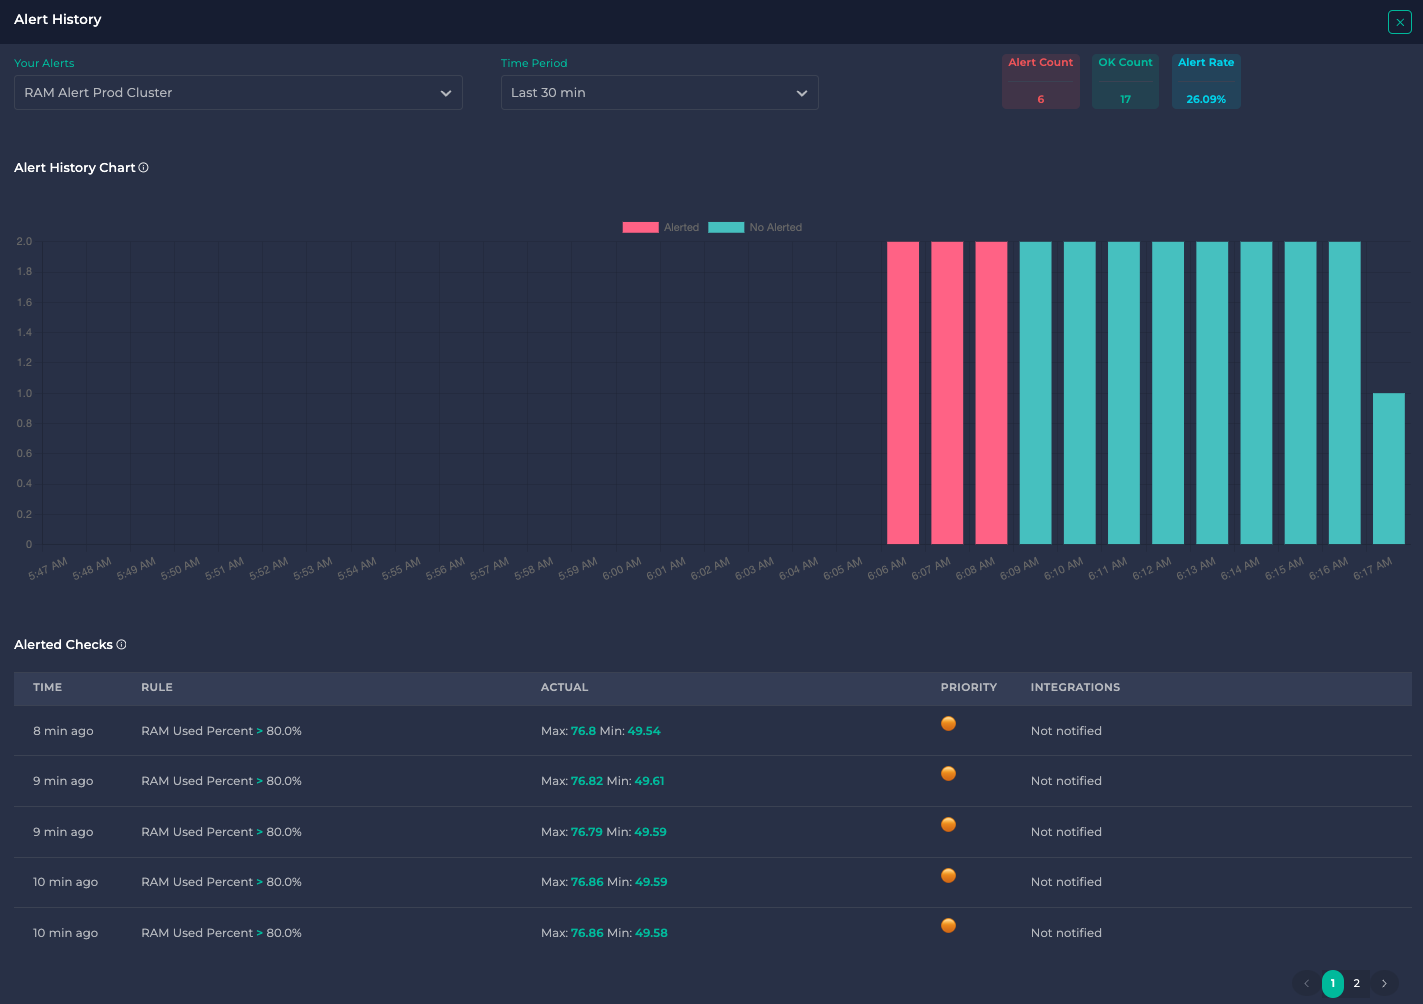Click the Alert Rate stat card

coord(1206,81)
